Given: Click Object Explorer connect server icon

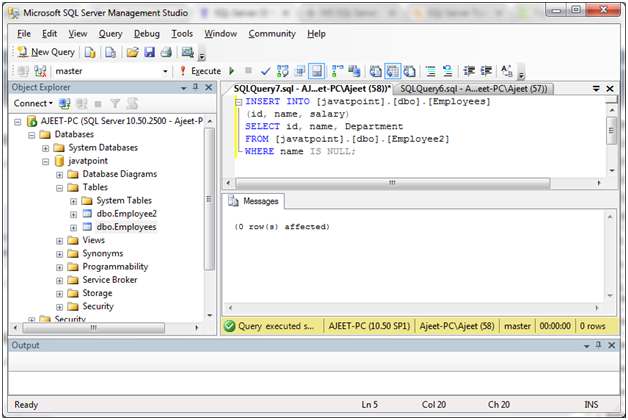Looking at the screenshot, I should click(x=64, y=104).
